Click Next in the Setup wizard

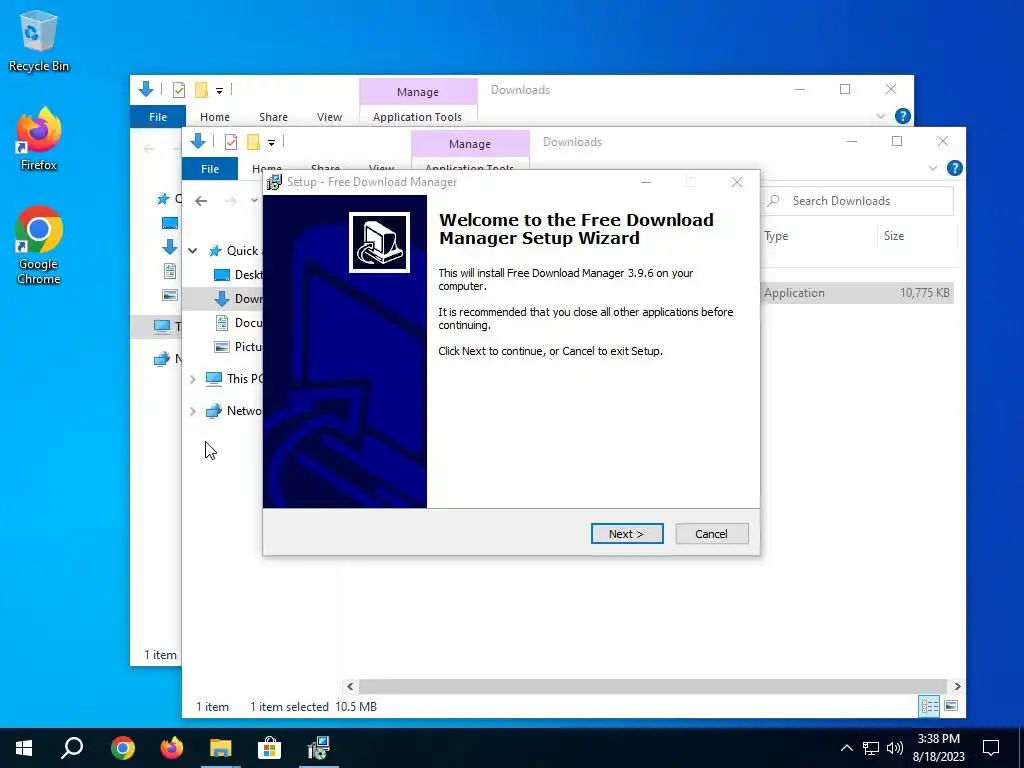627,534
